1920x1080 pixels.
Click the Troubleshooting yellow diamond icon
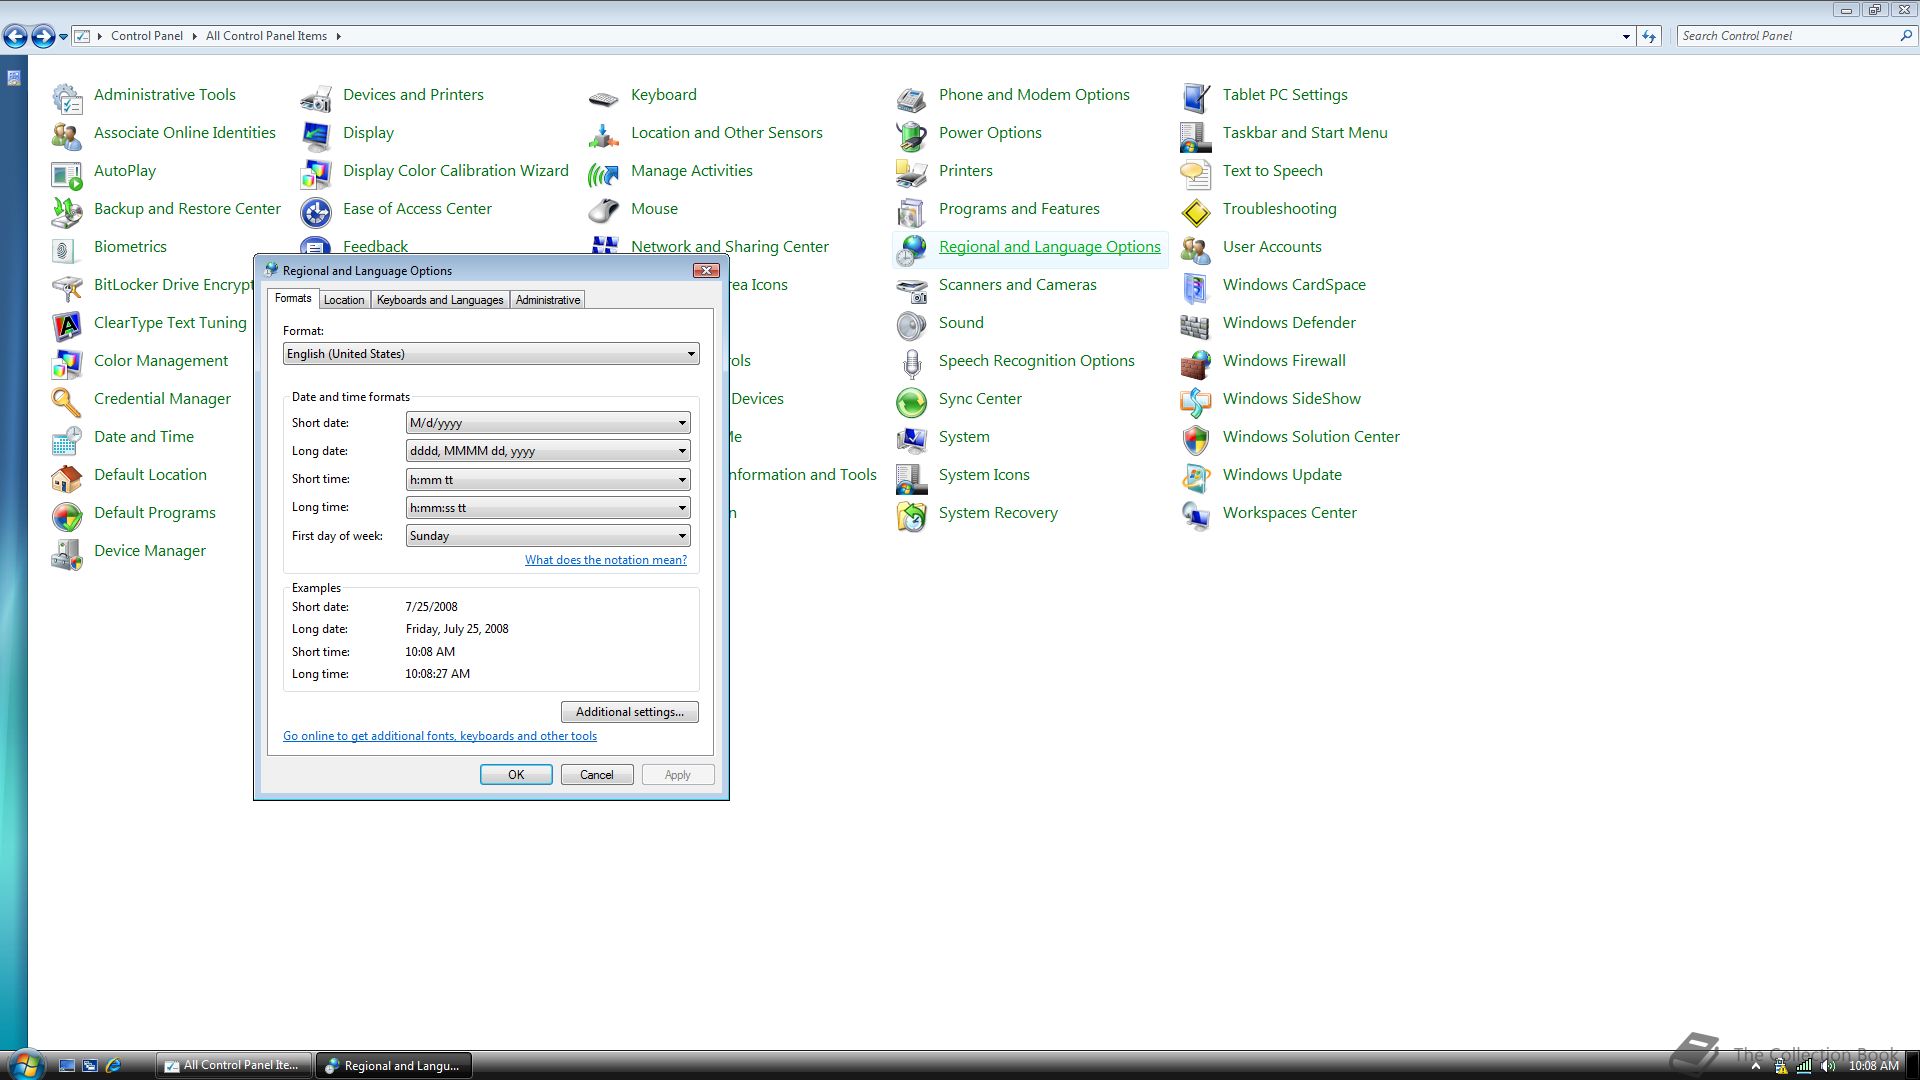[x=1195, y=211]
